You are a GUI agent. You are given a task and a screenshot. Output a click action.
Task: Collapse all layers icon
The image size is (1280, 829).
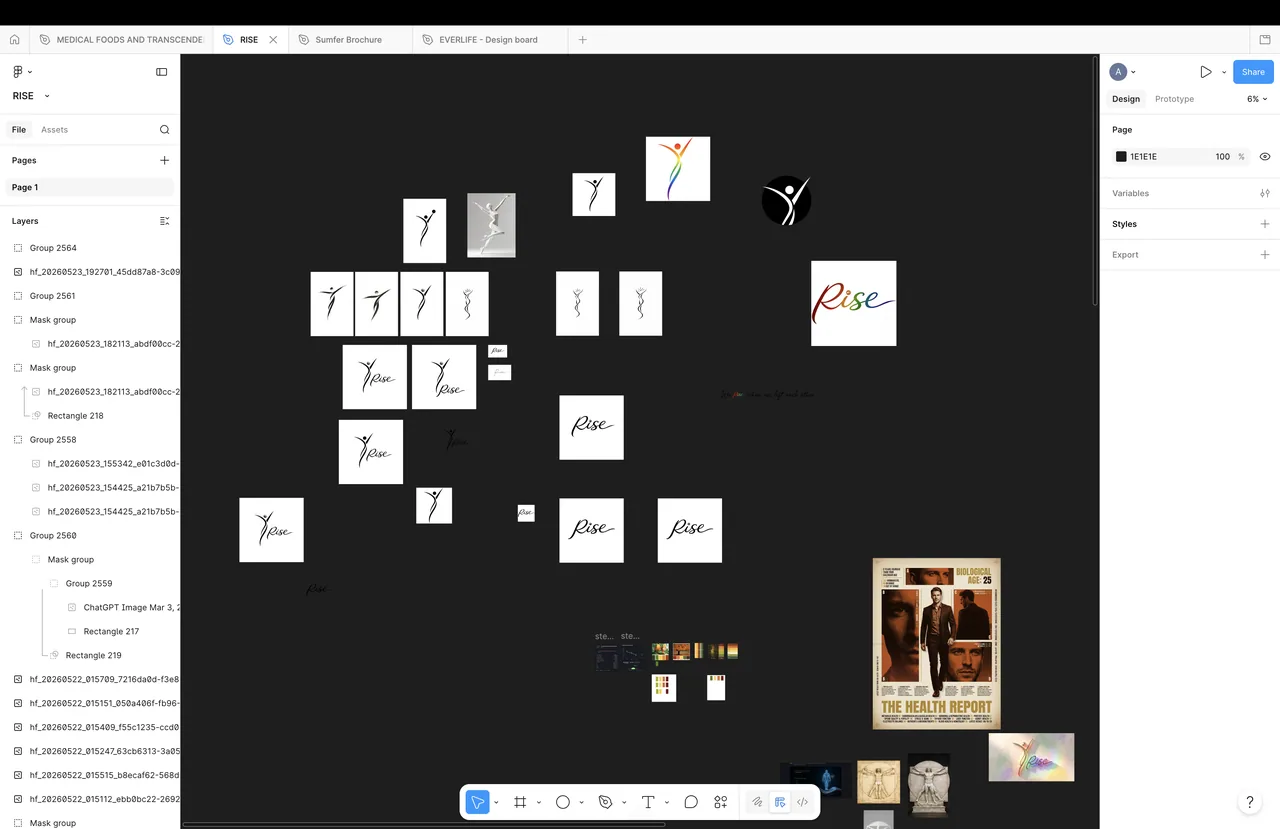pos(165,221)
